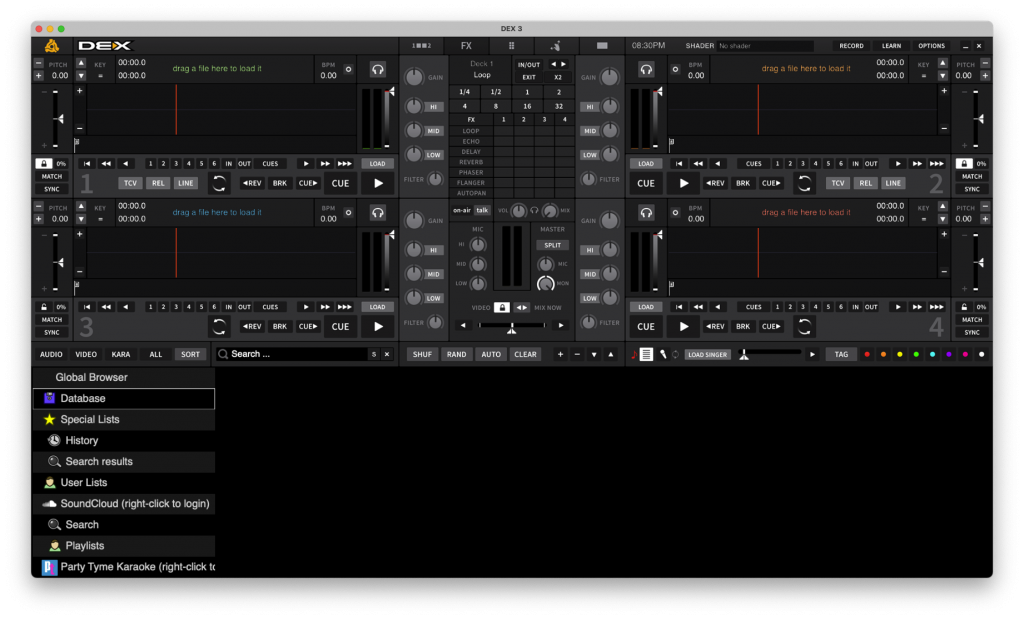The width and height of the screenshot is (1024, 619).
Task: Click the deck 2 loop circular-arrows icon
Action: point(805,183)
